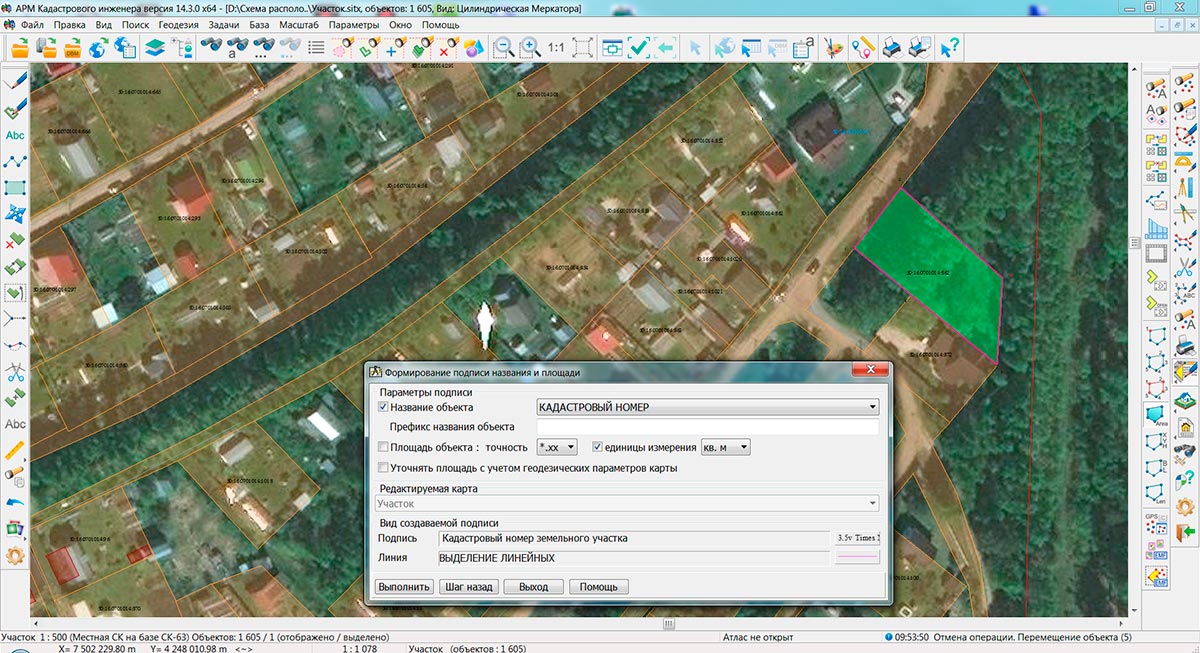
Task: Click the Префикс названия объекта input field
Action: [x=706, y=427]
